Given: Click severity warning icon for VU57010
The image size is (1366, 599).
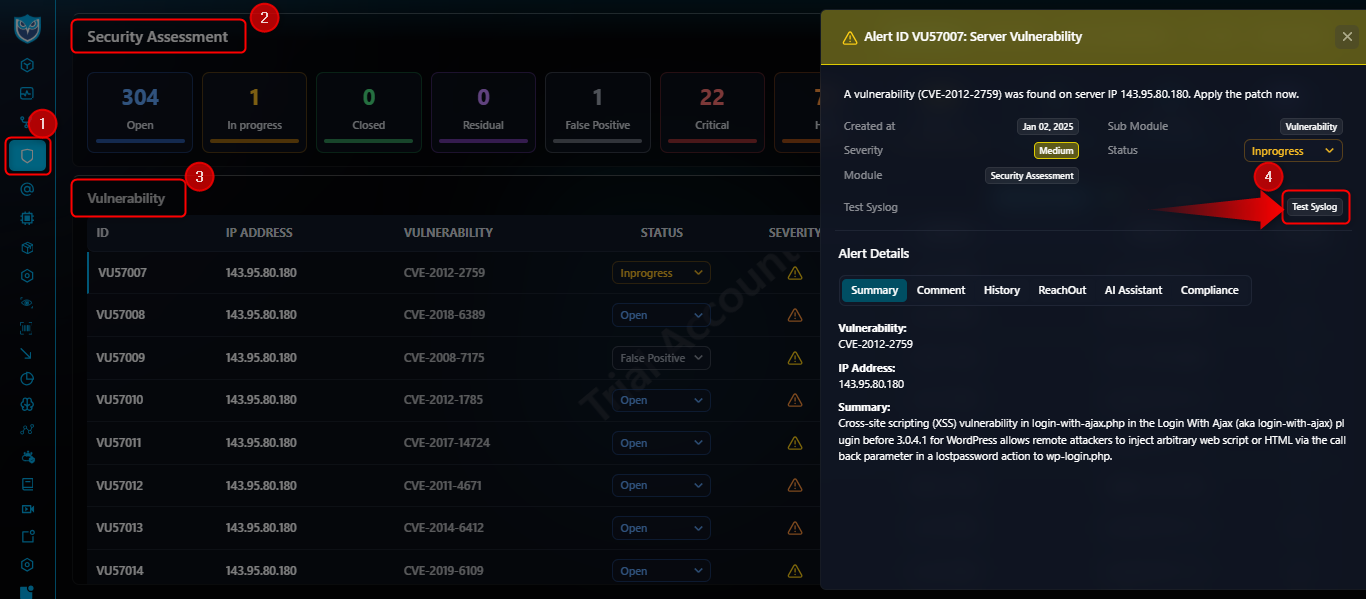Looking at the screenshot, I should 795,400.
